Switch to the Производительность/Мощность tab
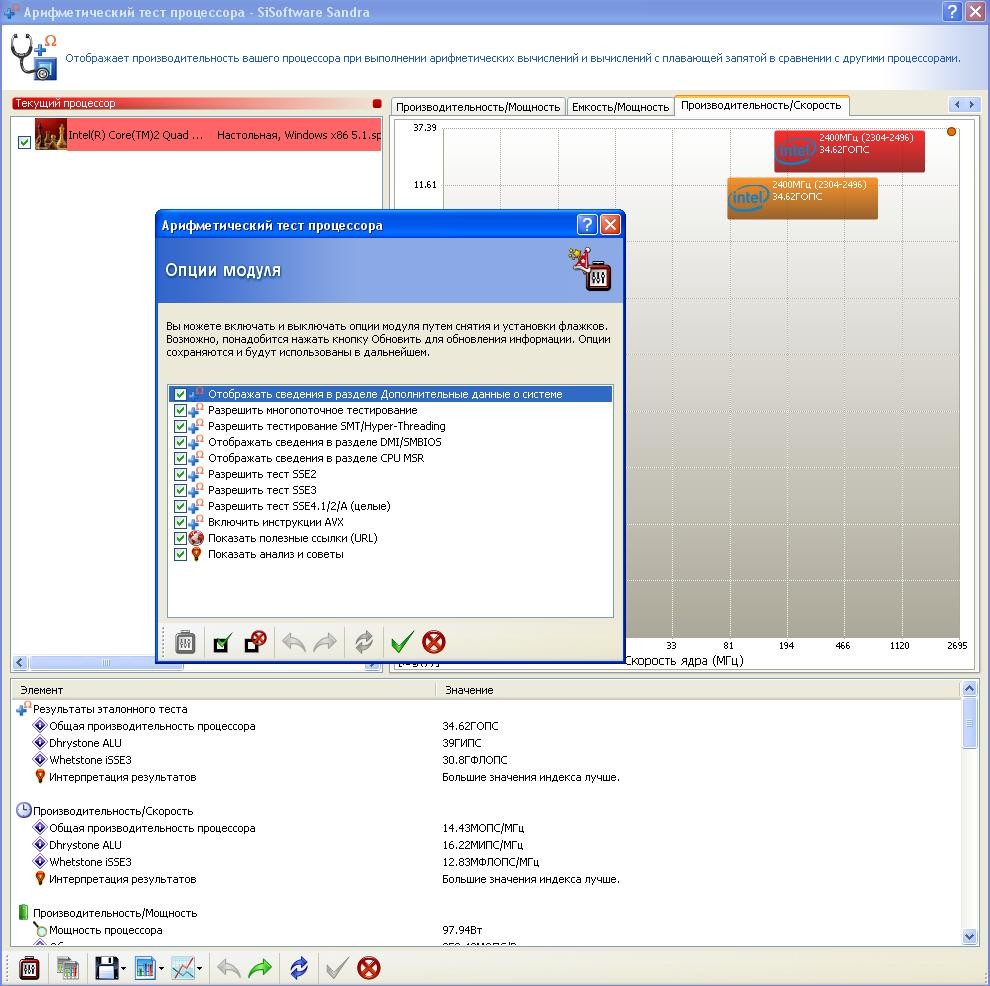Viewport: 990px width, 986px height. tap(478, 107)
